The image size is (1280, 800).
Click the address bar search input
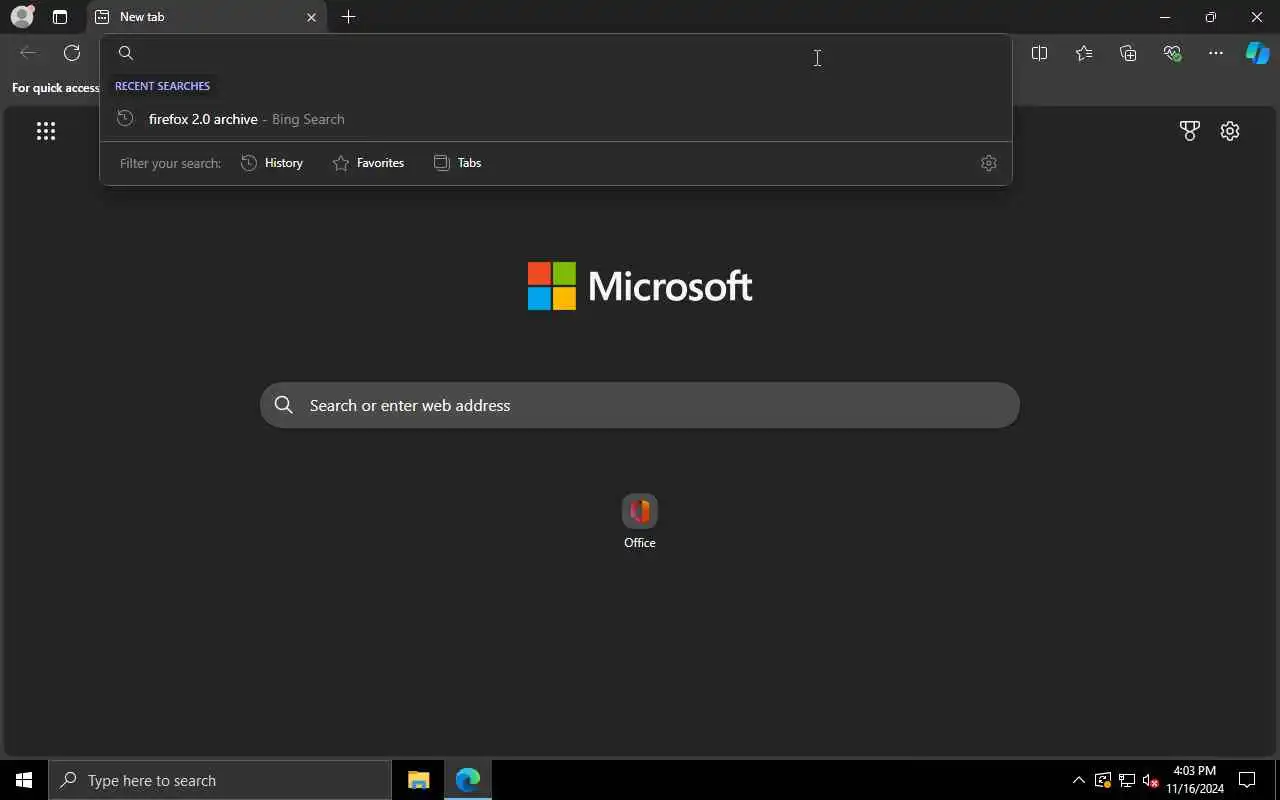[x=556, y=53]
